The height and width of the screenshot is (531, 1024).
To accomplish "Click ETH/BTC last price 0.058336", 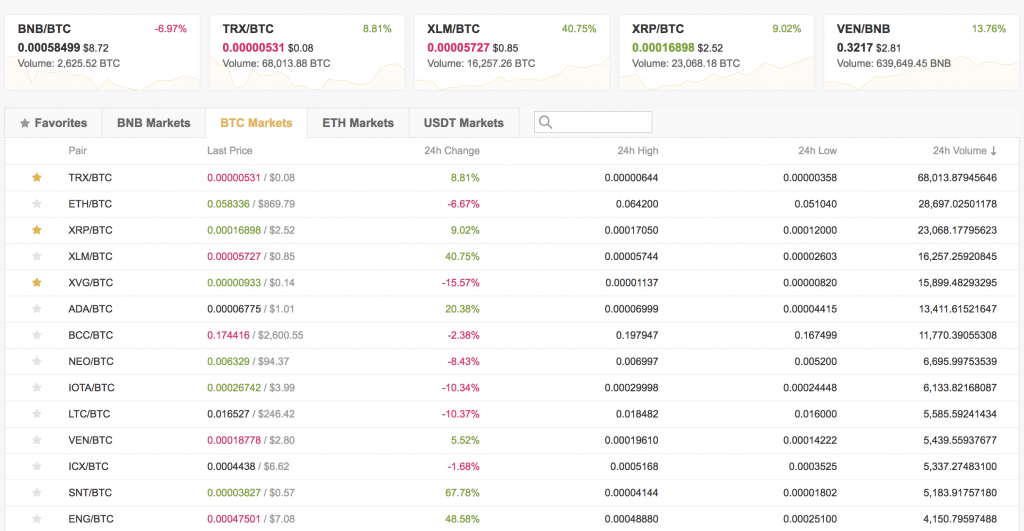I will click(x=228, y=204).
